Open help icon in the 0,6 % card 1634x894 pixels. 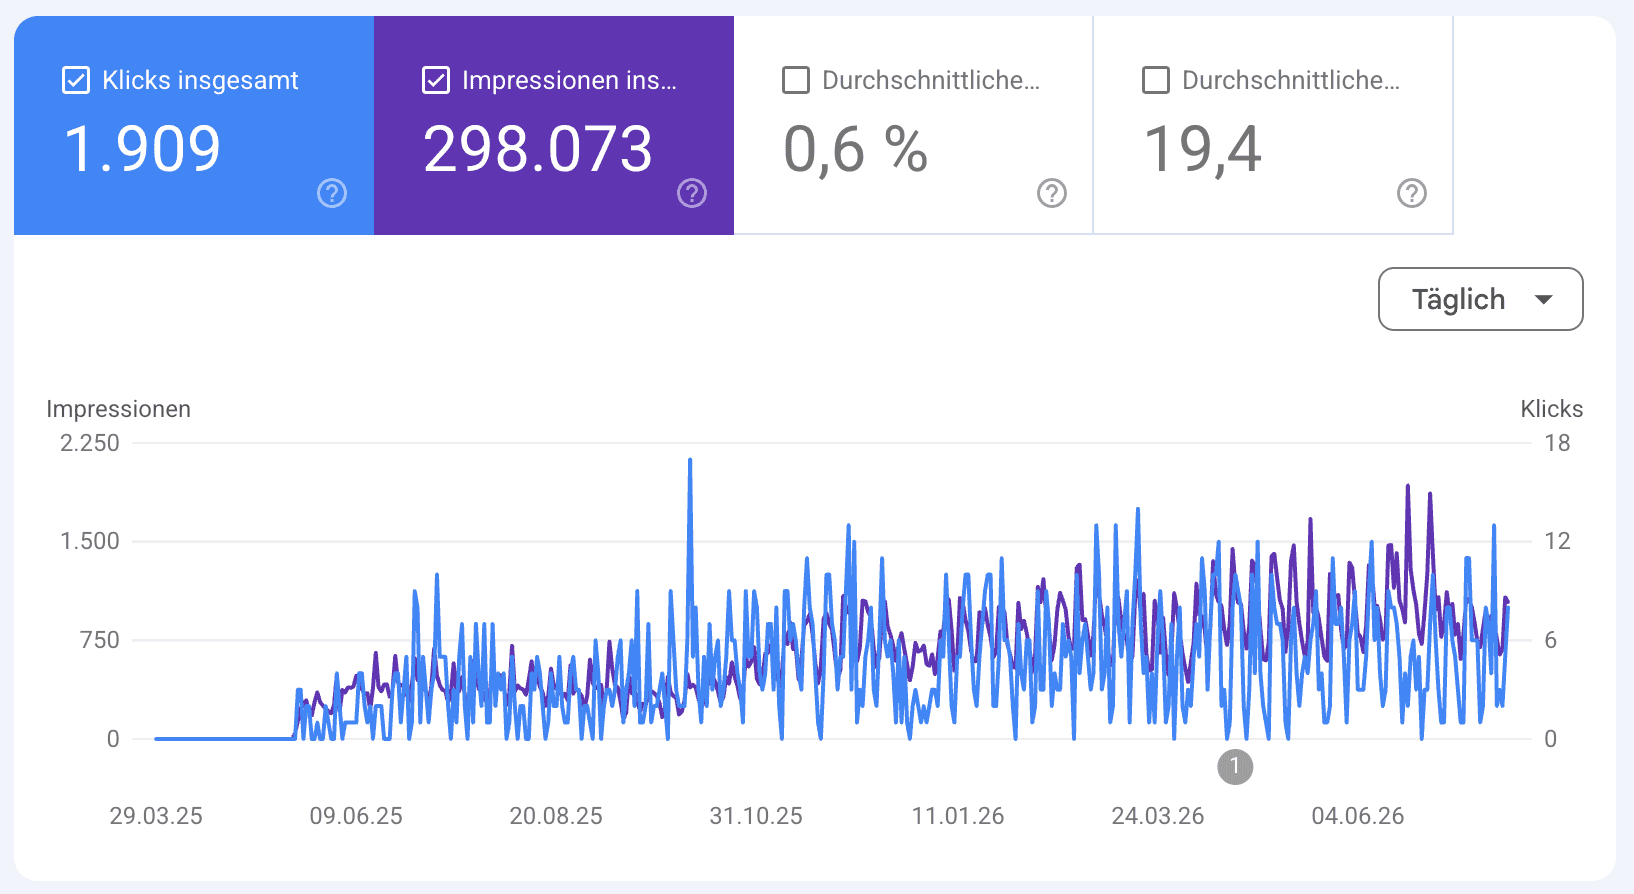pos(1052,193)
